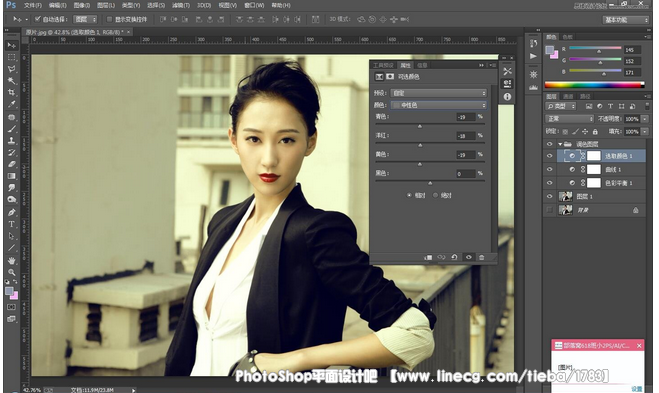The width and height of the screenshot is (659, 393).
Task: Open the 颜色 dropdown showing 中性色
Action: pos(438,105)
